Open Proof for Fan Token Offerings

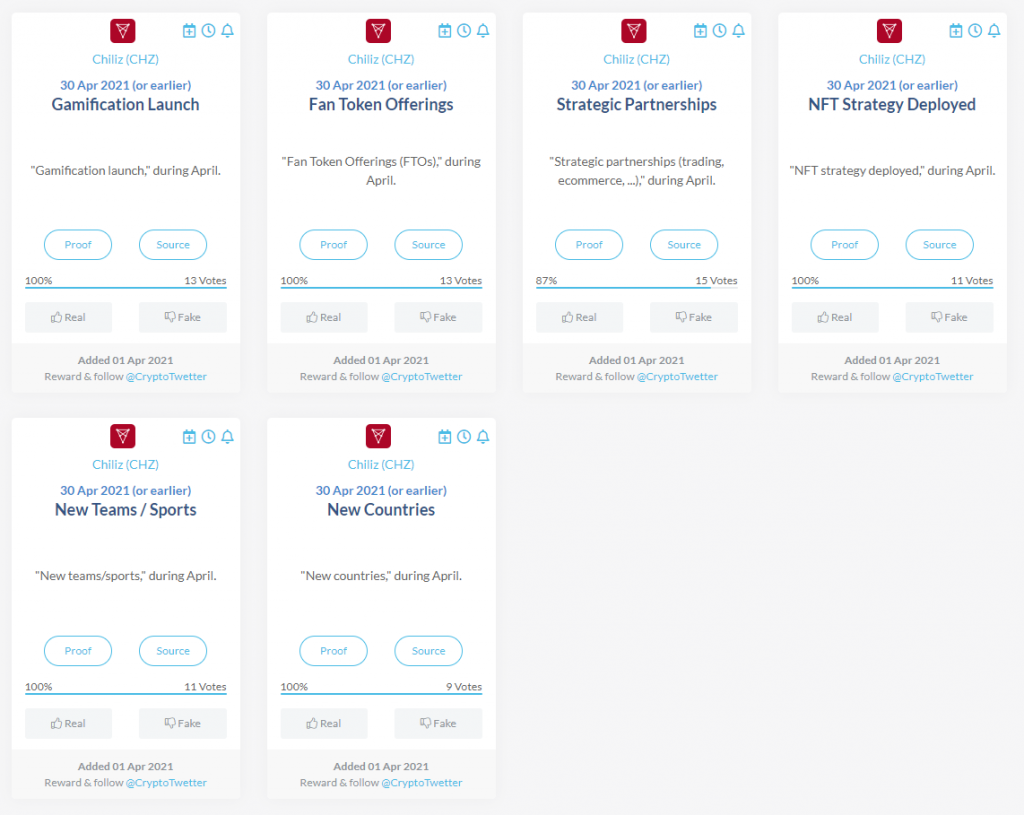333,245
